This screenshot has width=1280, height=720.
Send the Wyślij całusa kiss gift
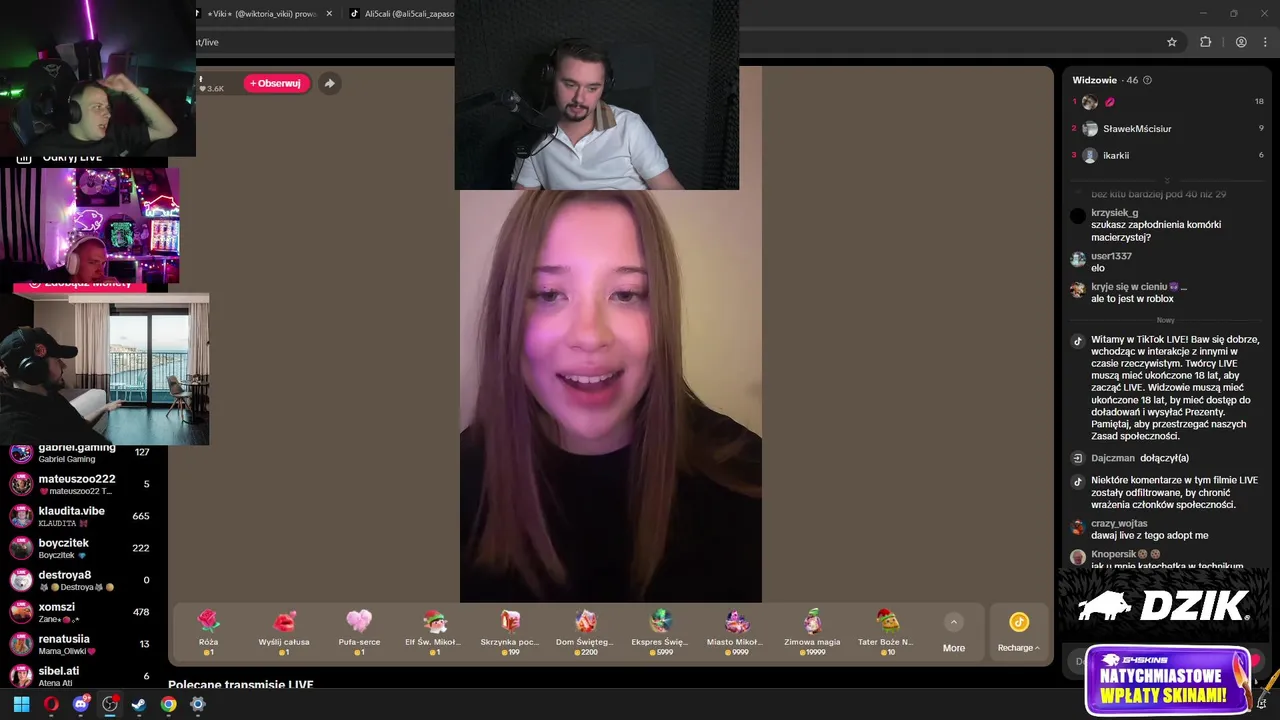pyautogui.click(x=284, y=632)
